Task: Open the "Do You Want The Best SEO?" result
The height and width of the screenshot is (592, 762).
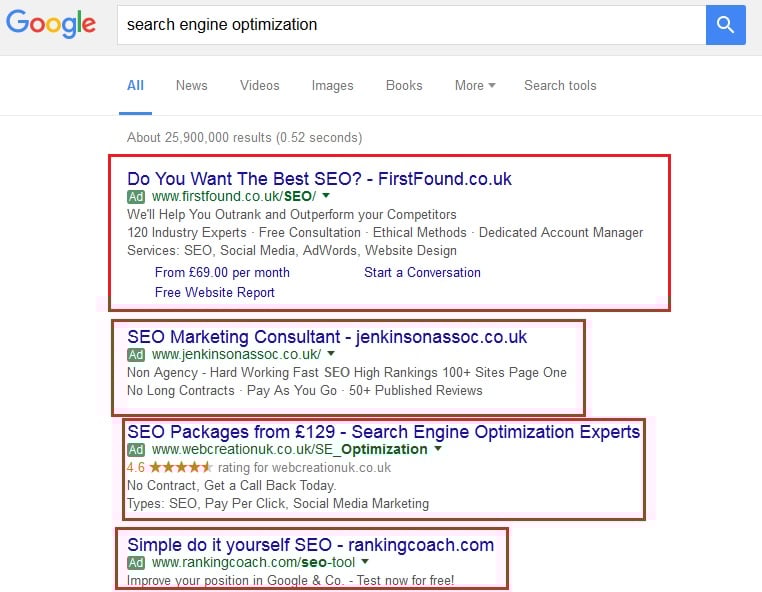Action: (319, 179)
